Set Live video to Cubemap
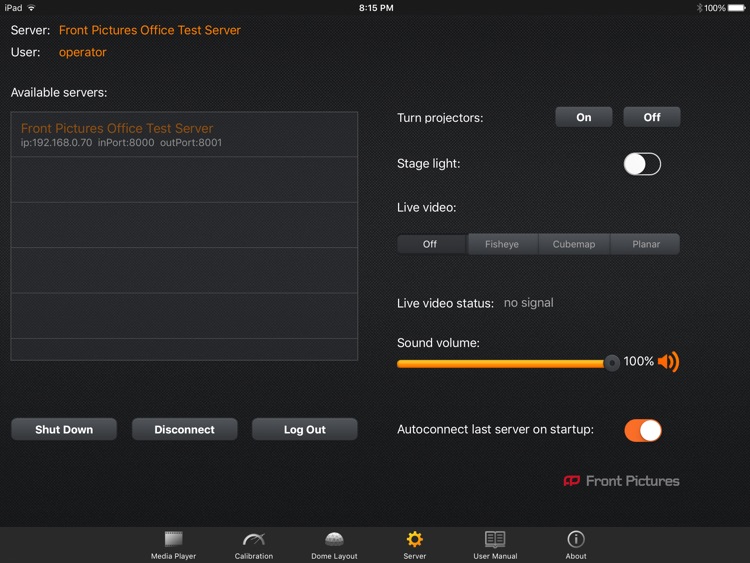Screen dimensions: 750x563 coord(574,244)
